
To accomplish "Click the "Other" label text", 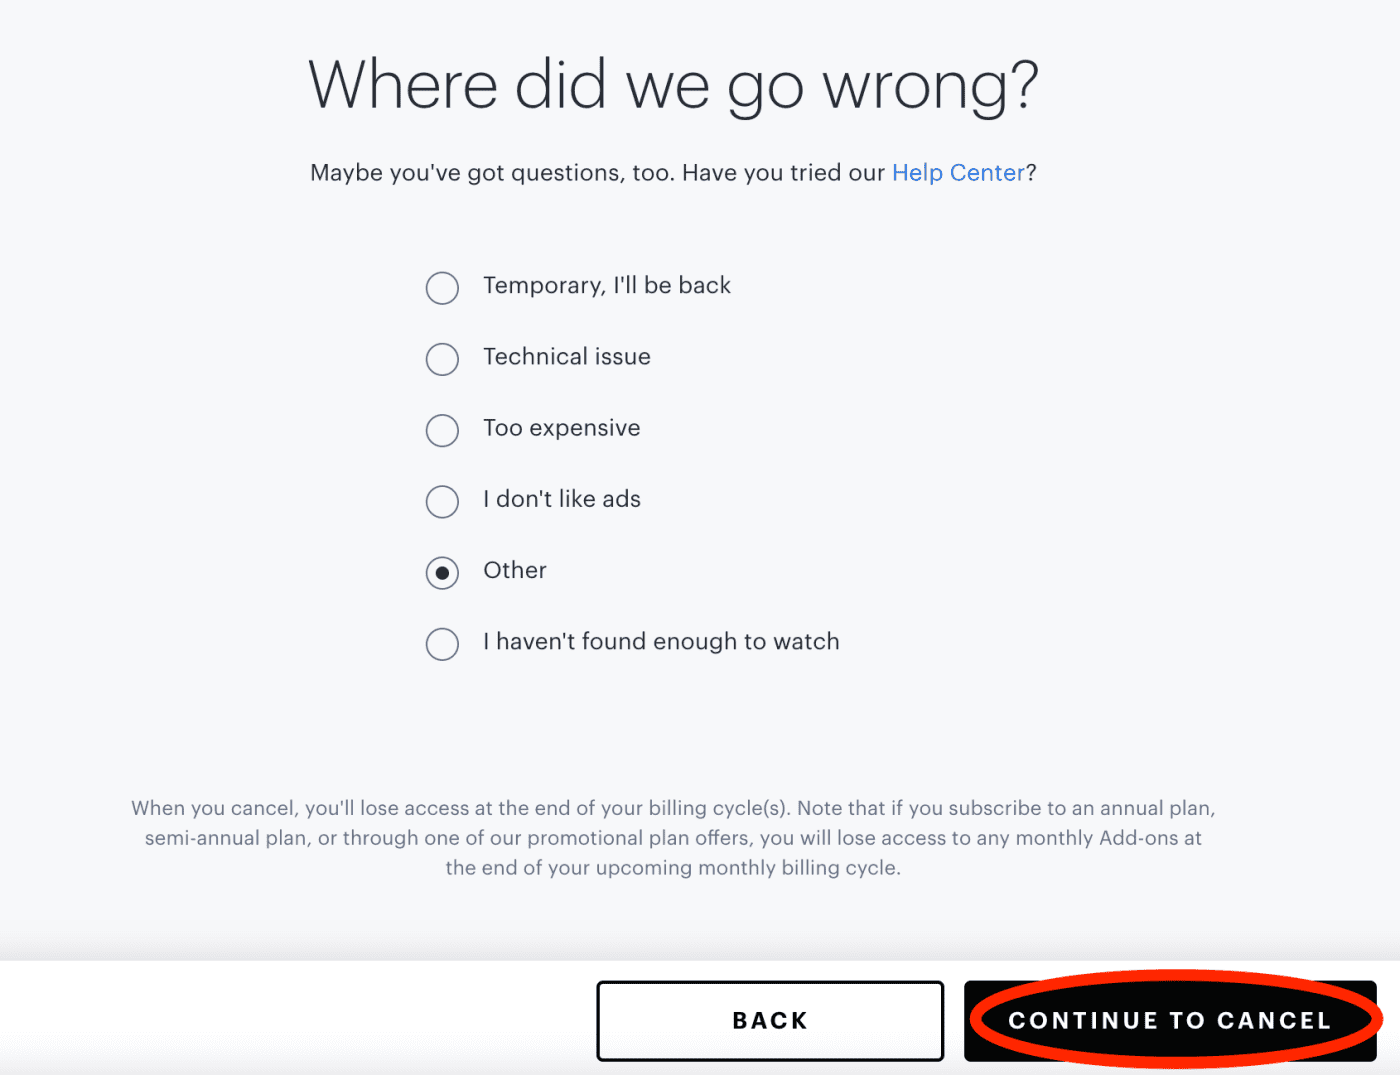I will [x=514, y=570].
